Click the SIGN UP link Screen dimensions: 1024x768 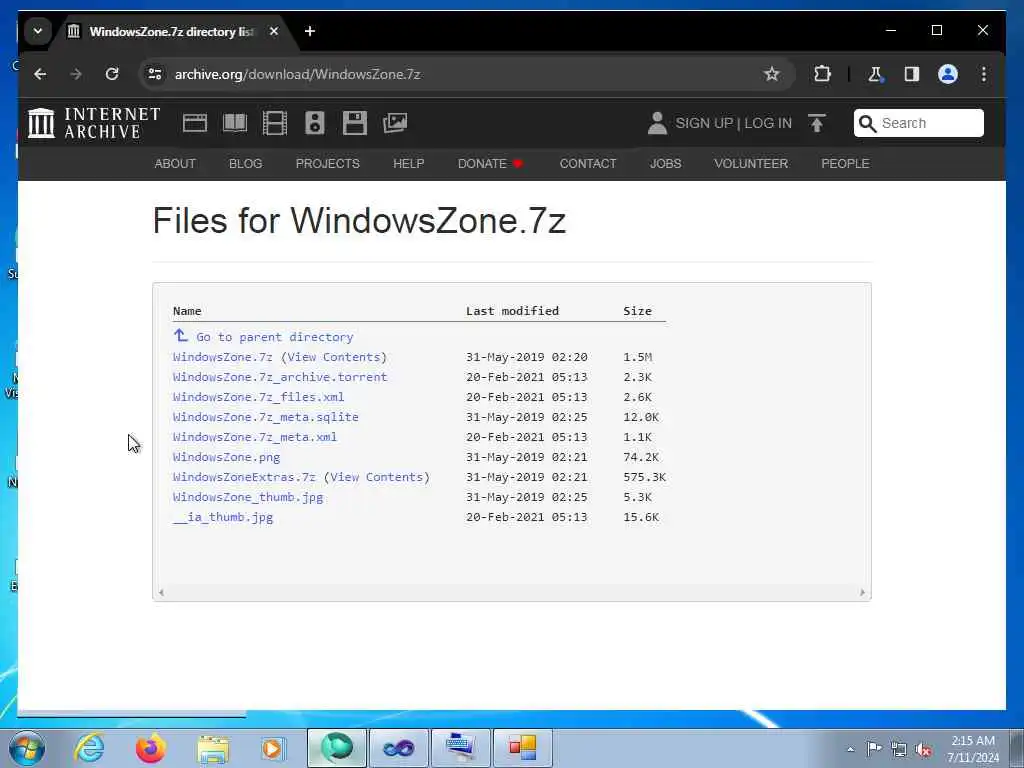[x=704, y=123]
